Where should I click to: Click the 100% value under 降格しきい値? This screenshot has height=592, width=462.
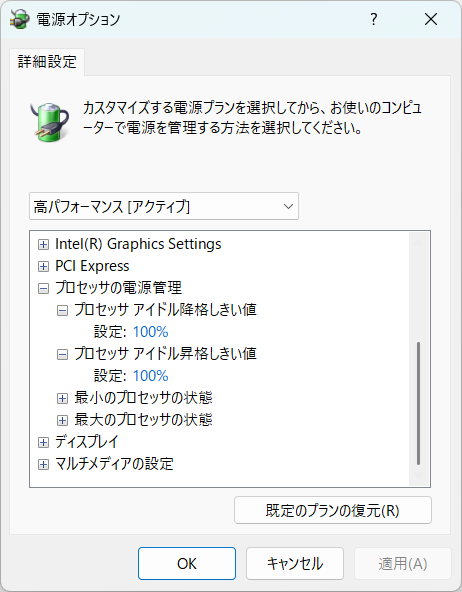coord(151,332)
